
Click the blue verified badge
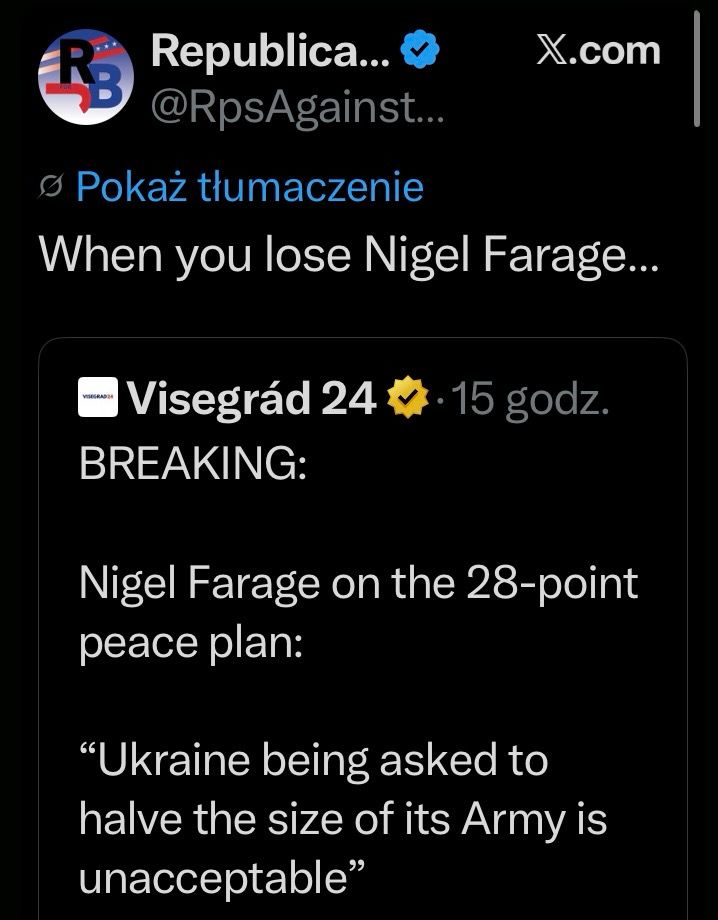click(418, 52)
